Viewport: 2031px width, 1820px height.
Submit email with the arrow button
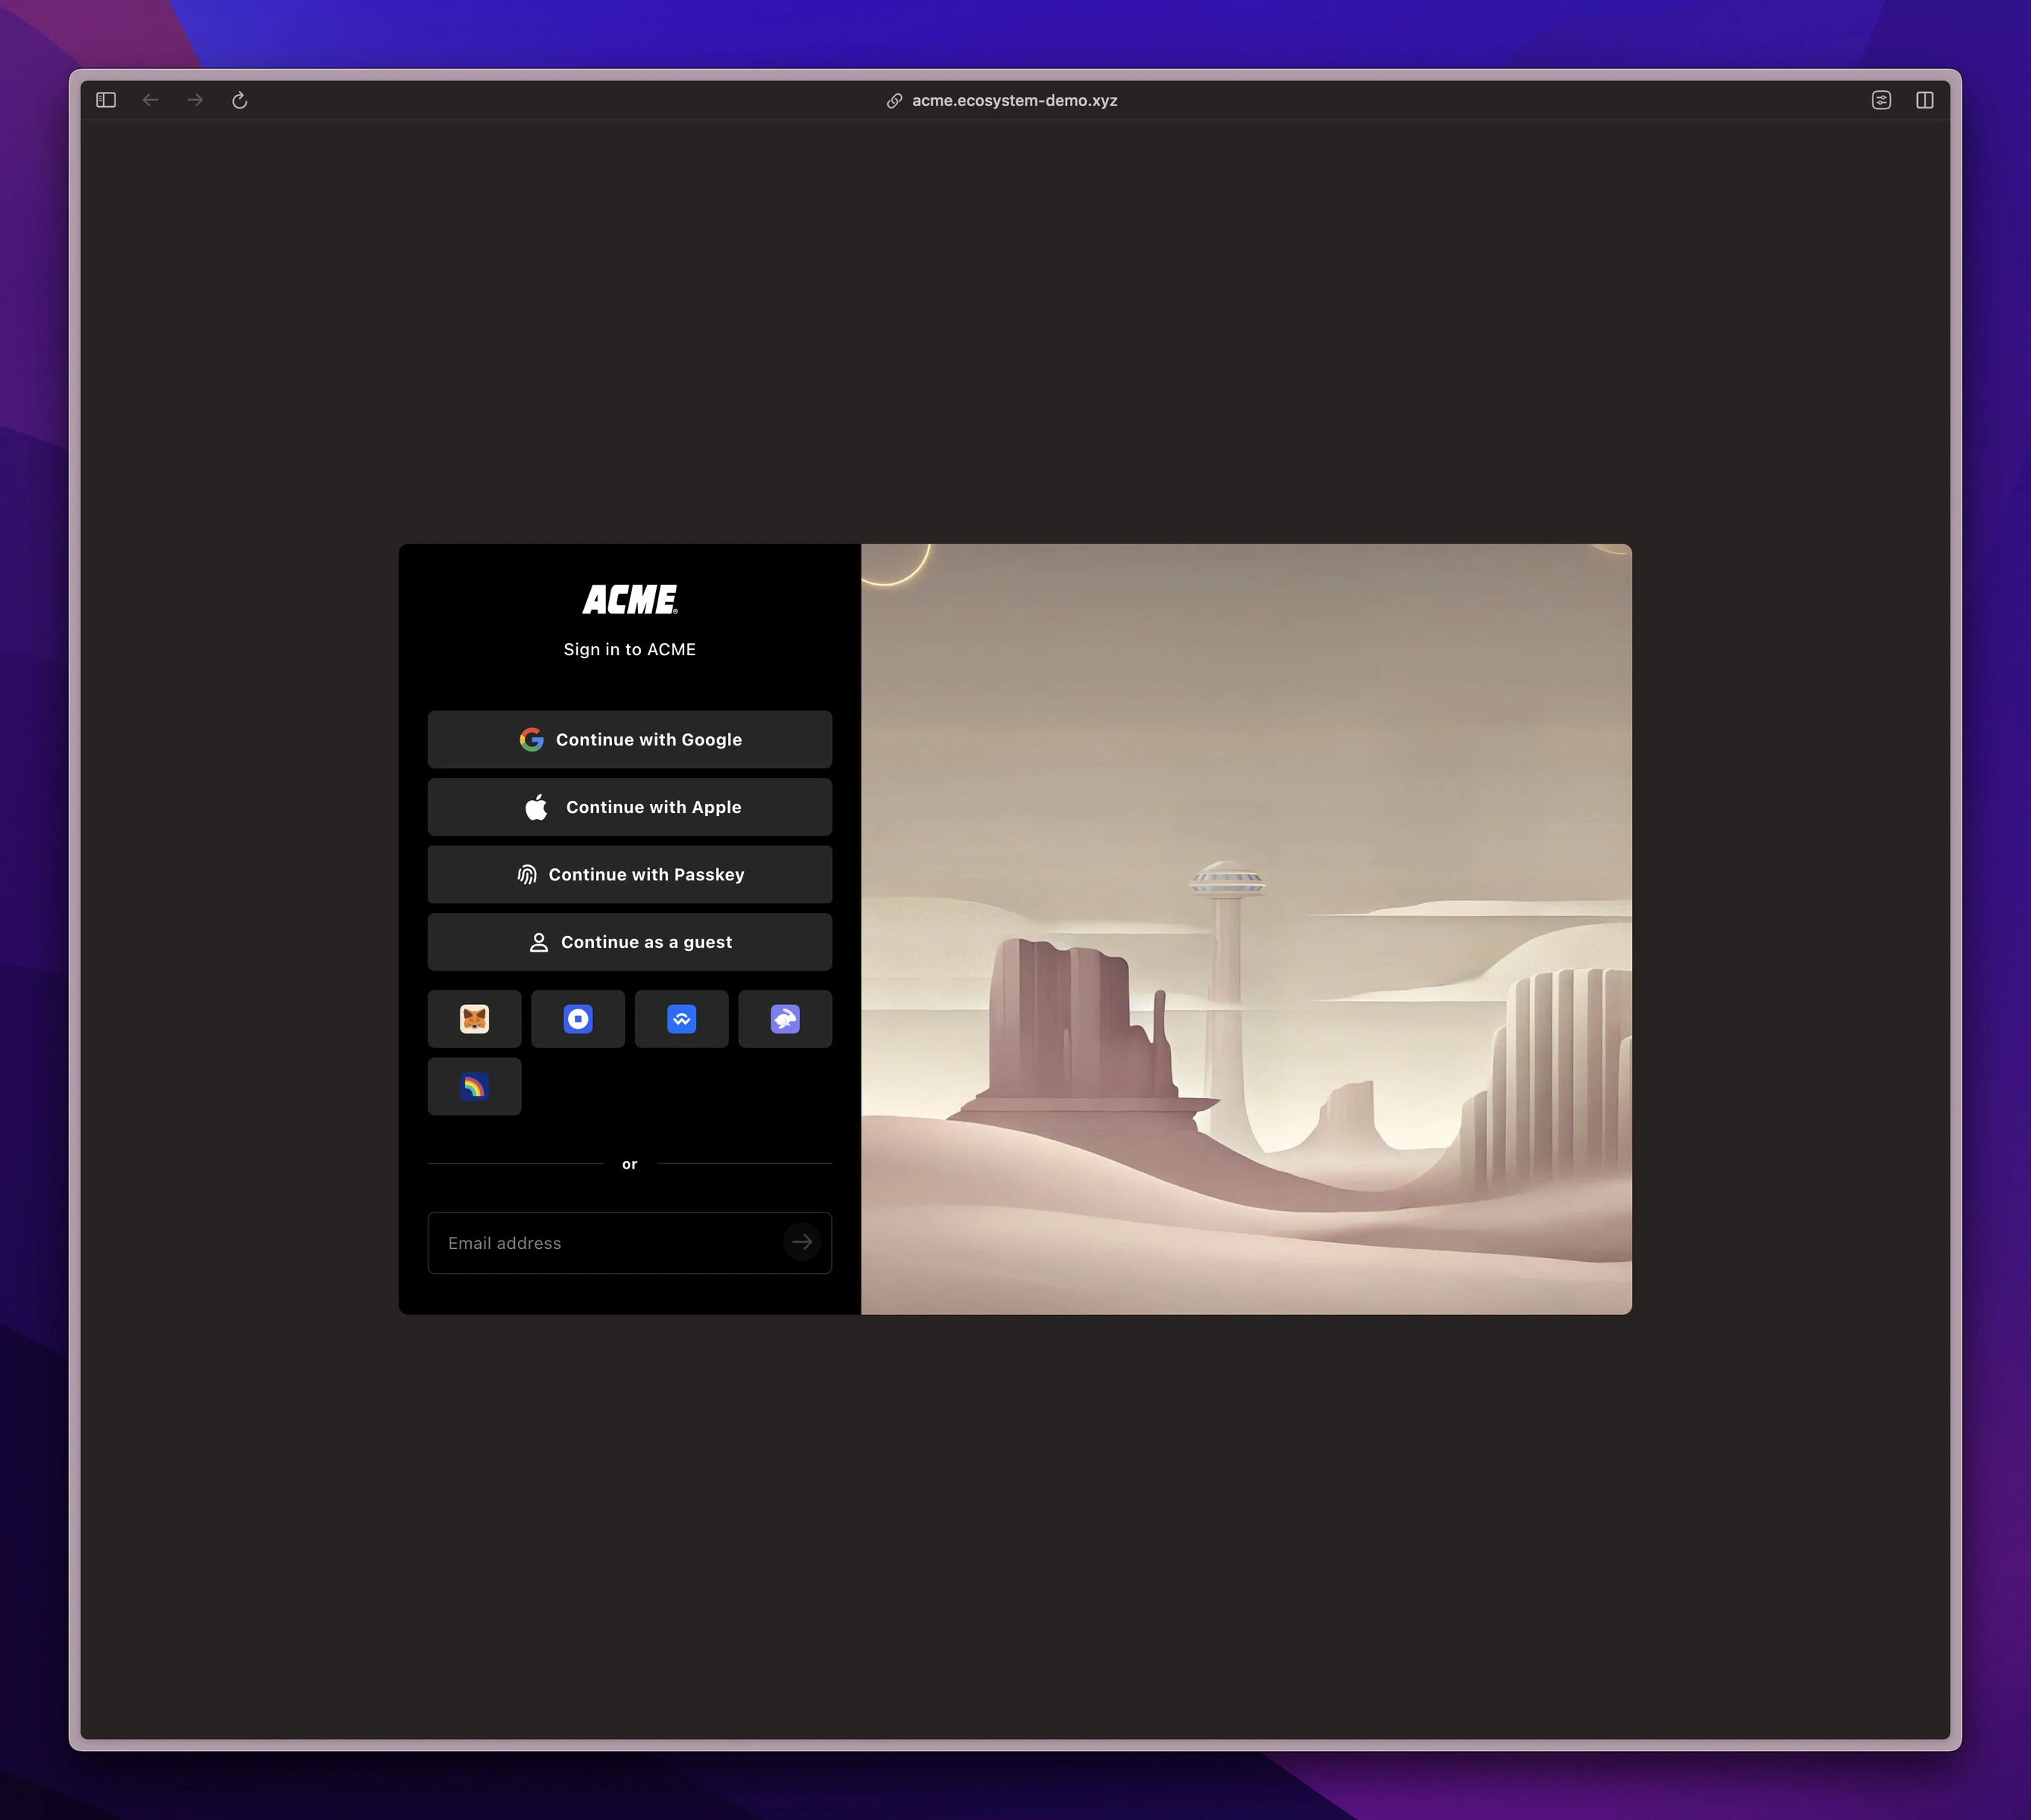(x=802, y=1243)
